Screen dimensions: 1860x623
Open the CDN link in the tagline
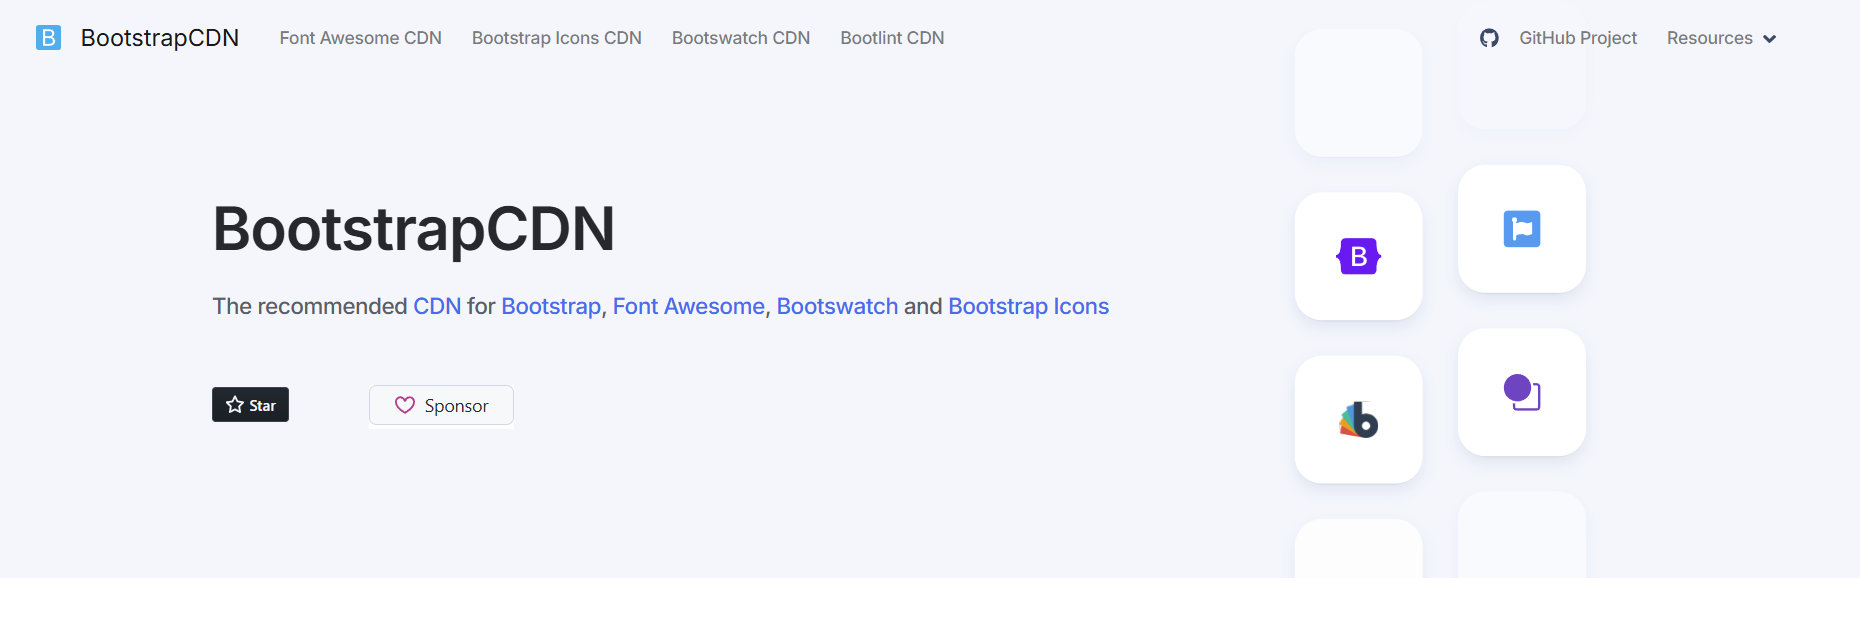click(436, 306)
